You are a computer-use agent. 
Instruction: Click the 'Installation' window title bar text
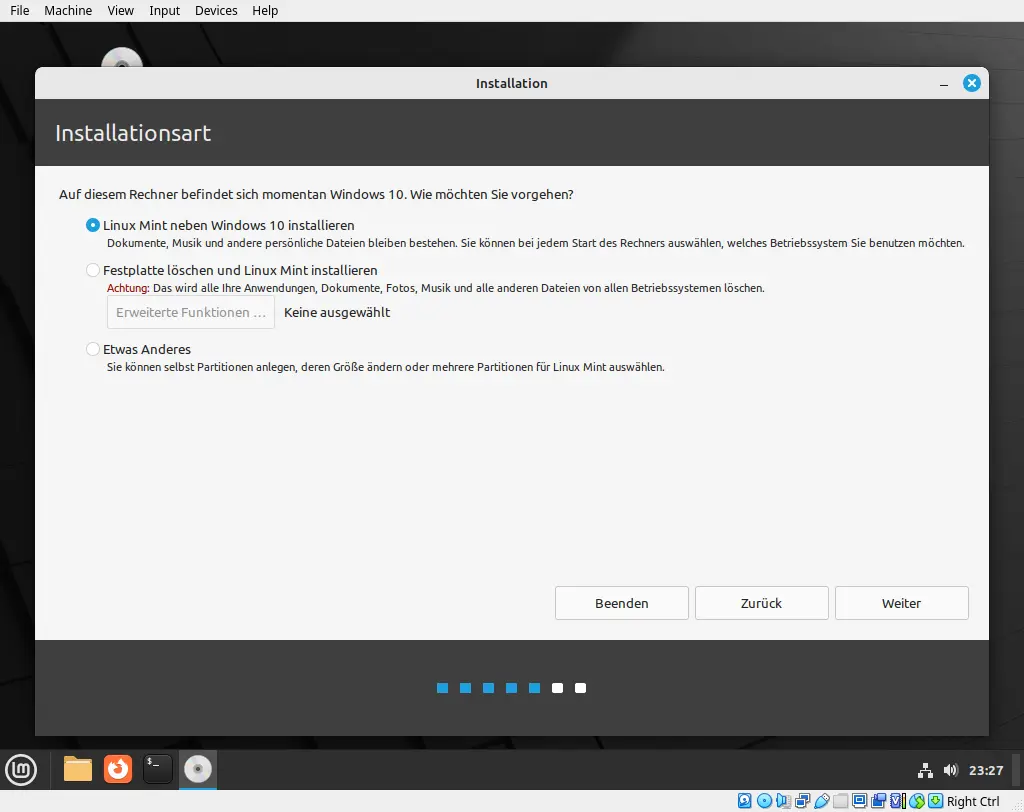(x=511, y=84)
